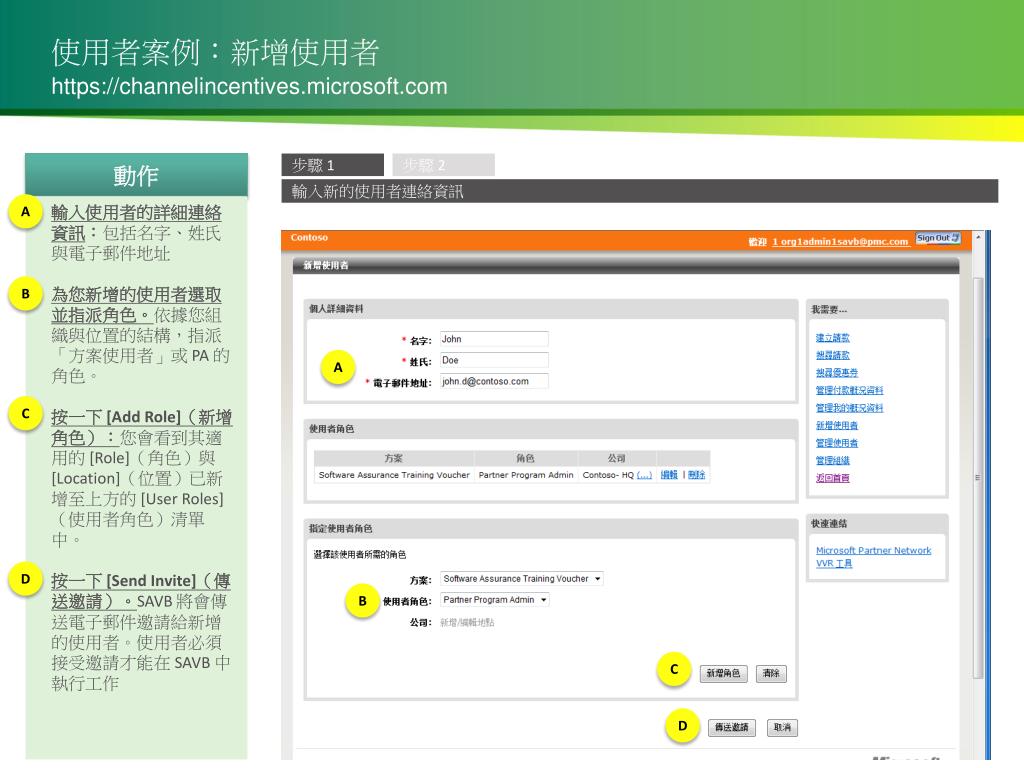Open the 管理付款概況資料 link
1024x768 pixels.
tap(849, 391)
